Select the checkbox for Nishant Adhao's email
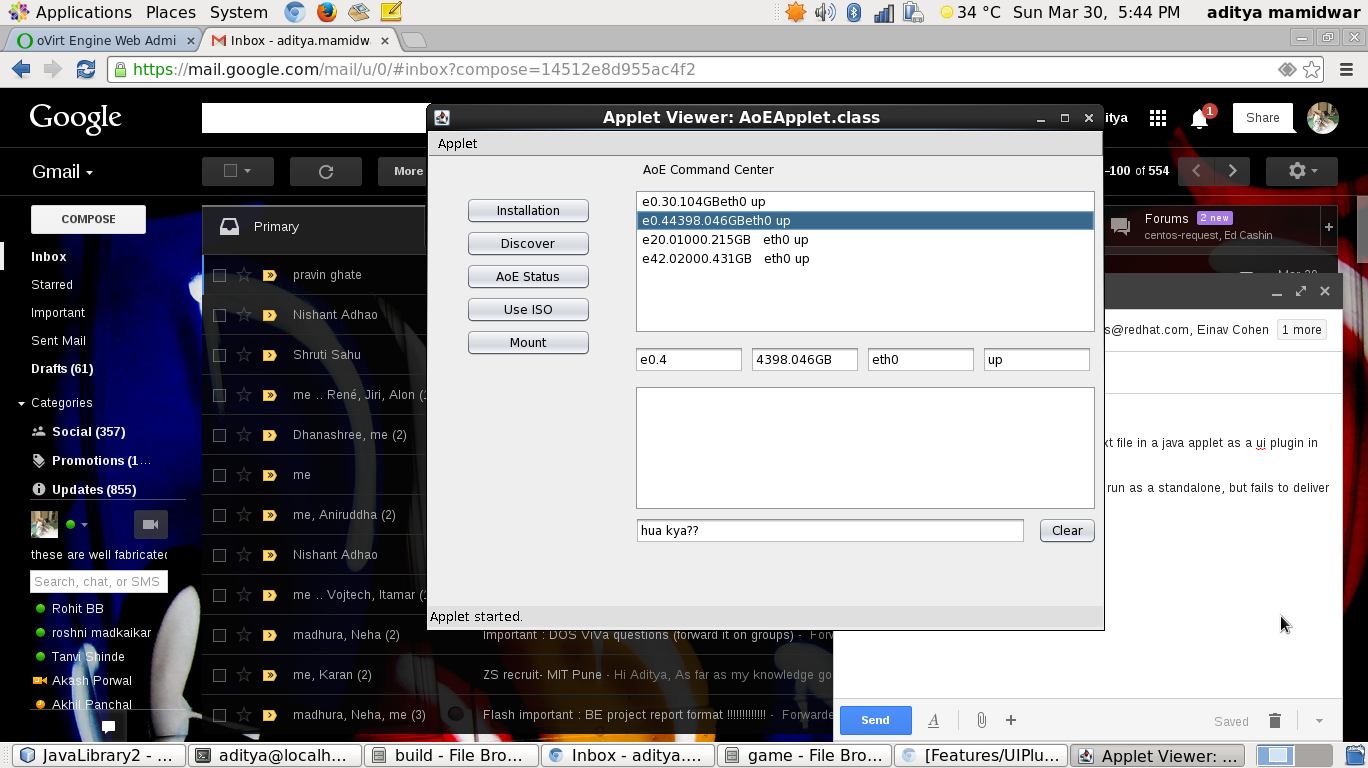1368x768 pixels. [x=219, y=315]
